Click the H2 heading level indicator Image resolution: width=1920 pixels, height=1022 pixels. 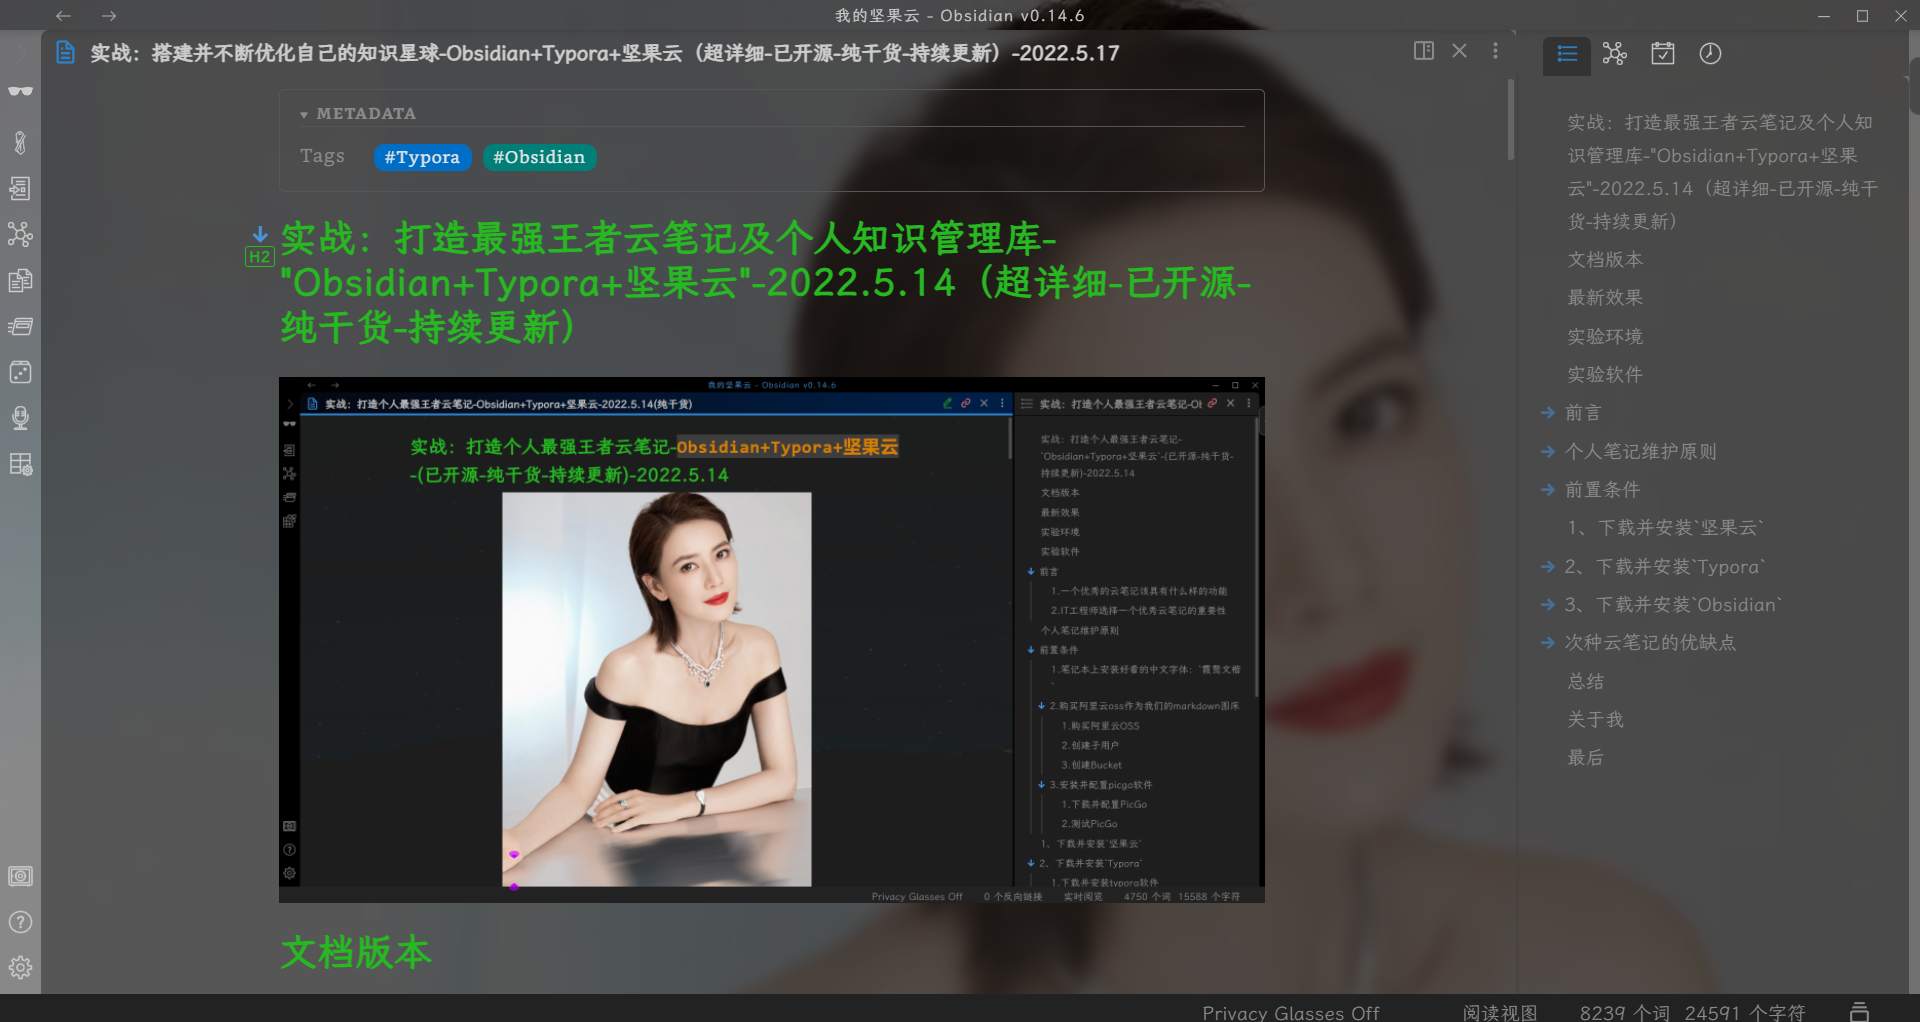click(x=260, y=257)
